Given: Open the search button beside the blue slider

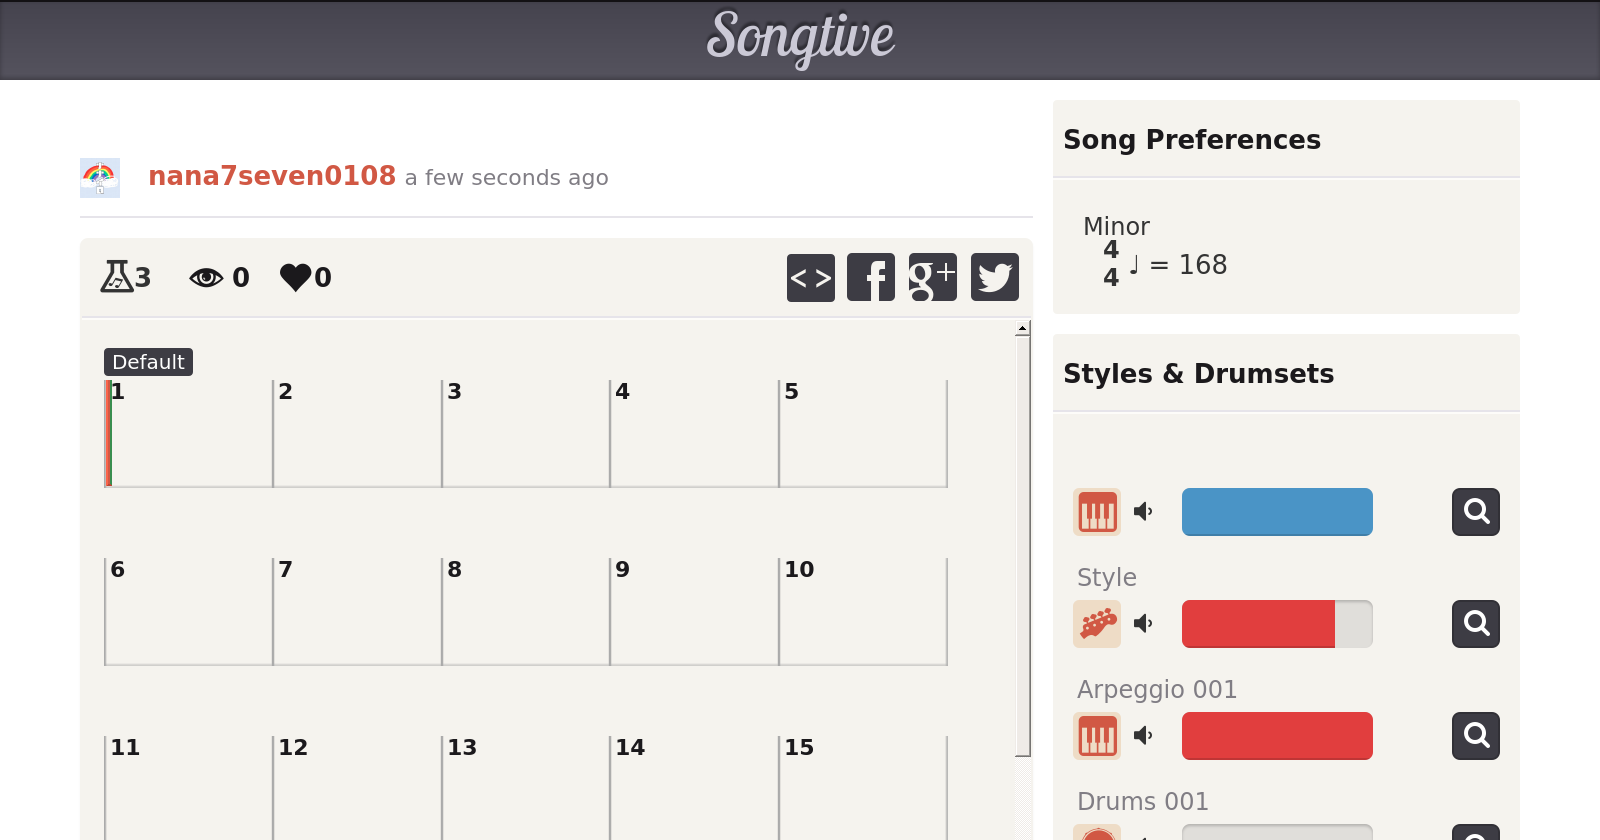Looking at the screenshot, I should pyautogui.click(x=1475, y=512).
